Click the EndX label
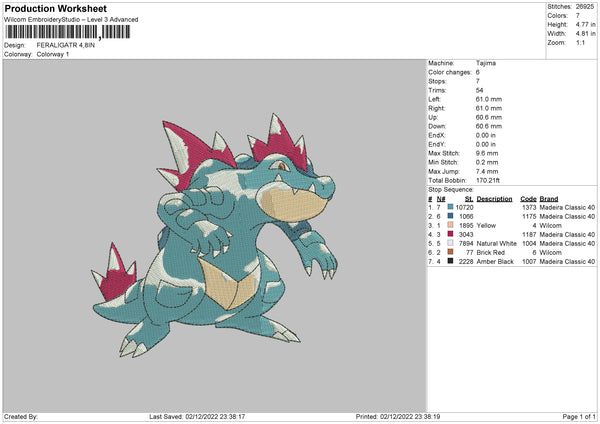The image size is (600, 424). pyautogui.click(x=437, y=135)
